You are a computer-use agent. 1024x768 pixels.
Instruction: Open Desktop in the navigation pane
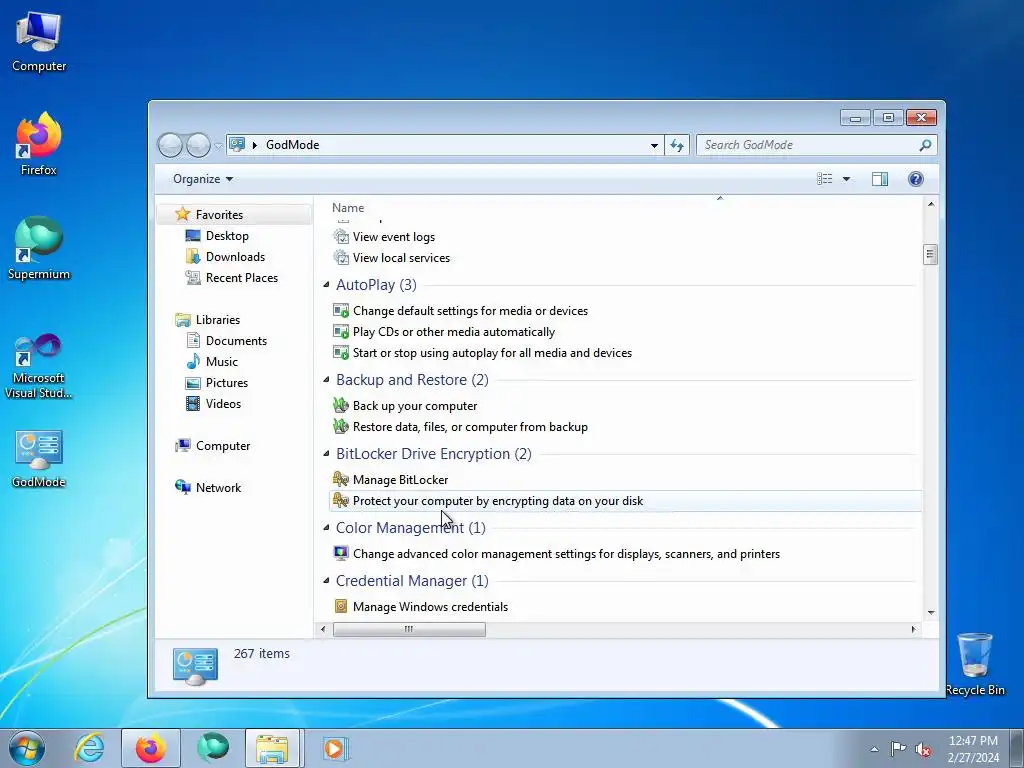click(227, 236)
